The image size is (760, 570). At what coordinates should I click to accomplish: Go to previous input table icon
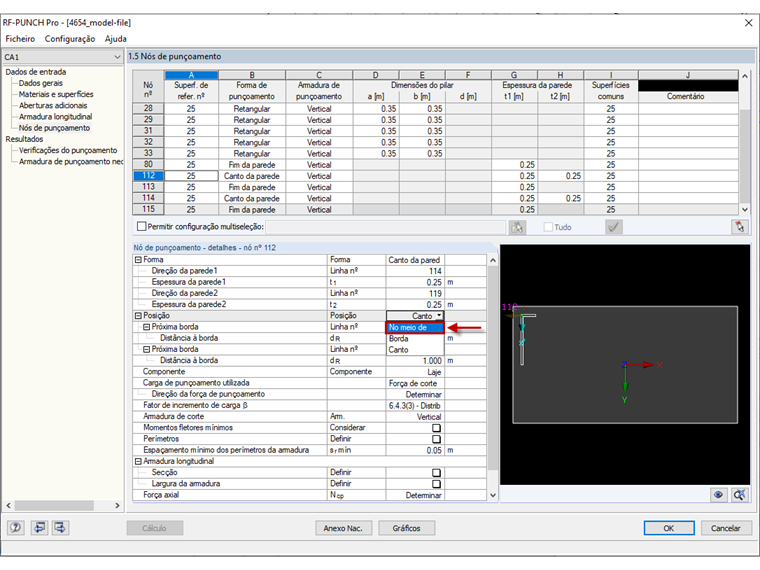tap(39, 527)
